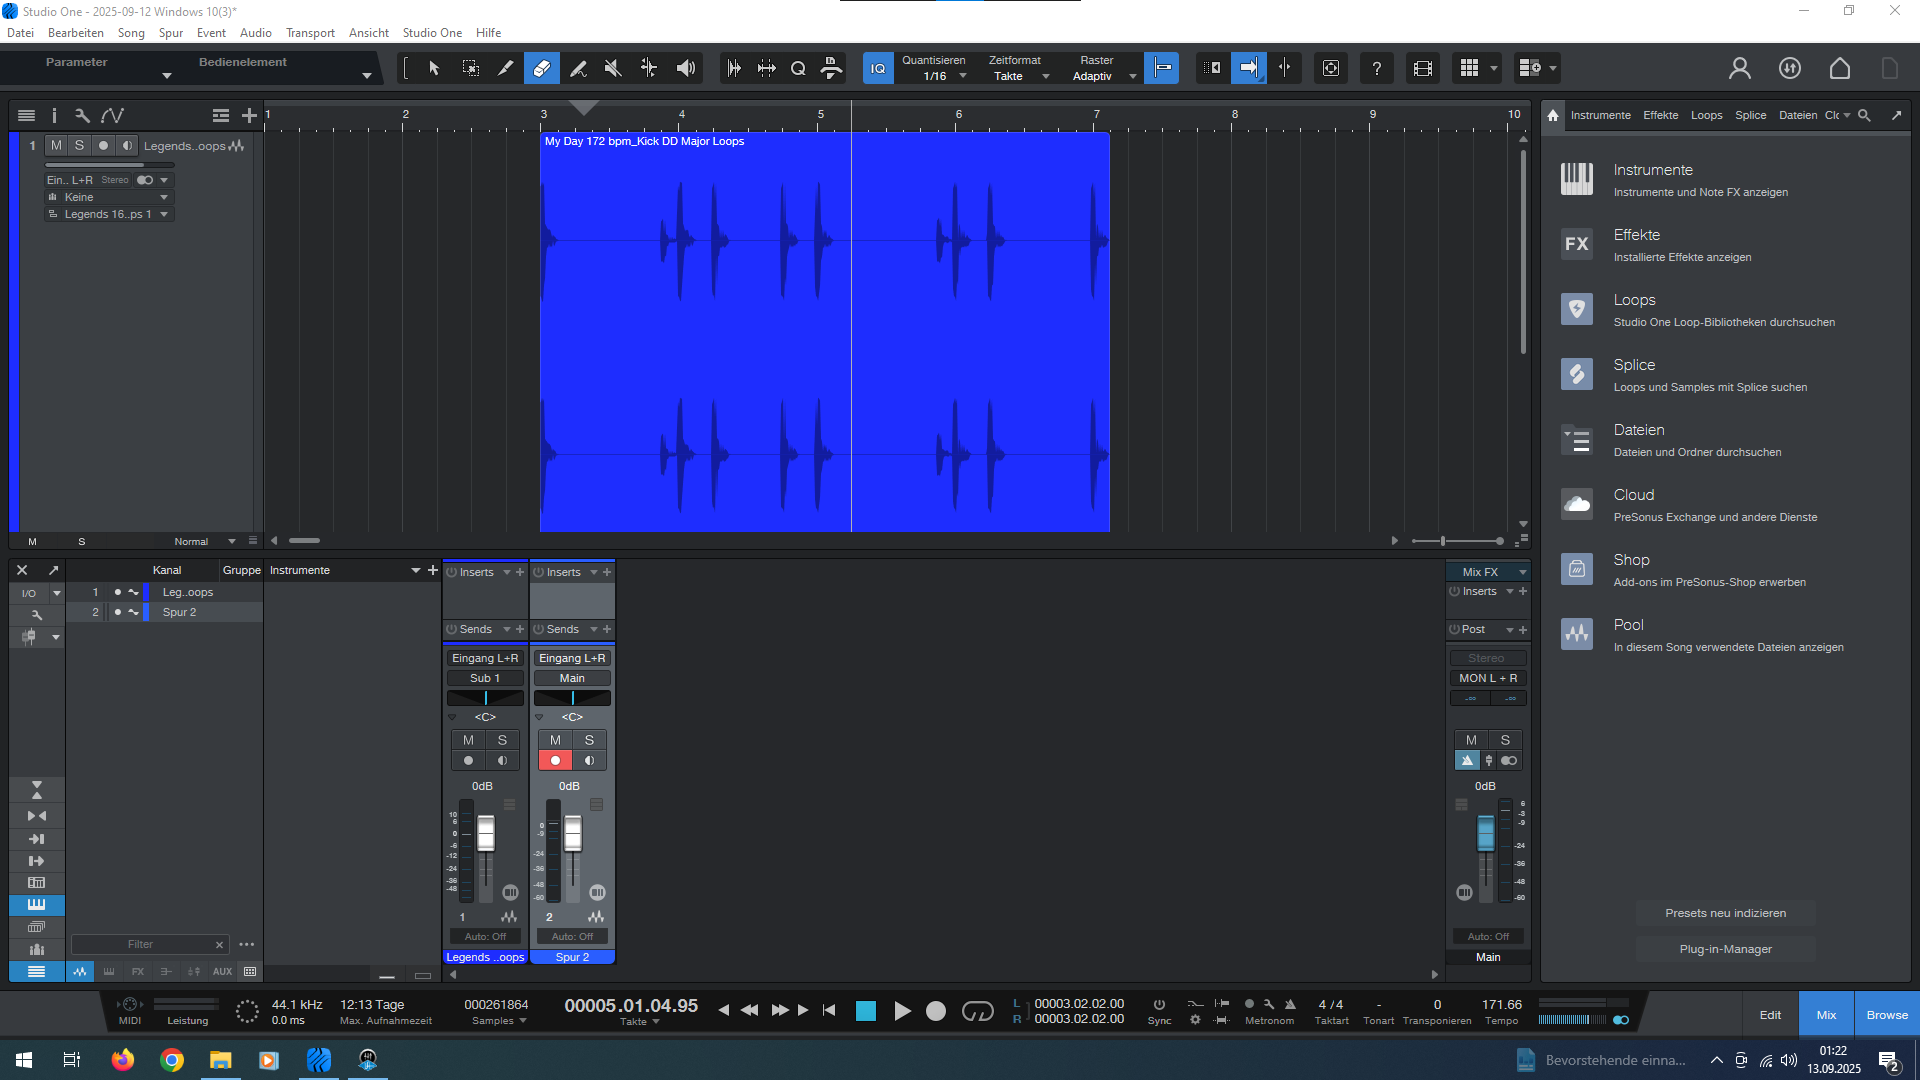Disable record arm on Spur 2 channel
The image size is (1920, 1080).
click(555, 761)
